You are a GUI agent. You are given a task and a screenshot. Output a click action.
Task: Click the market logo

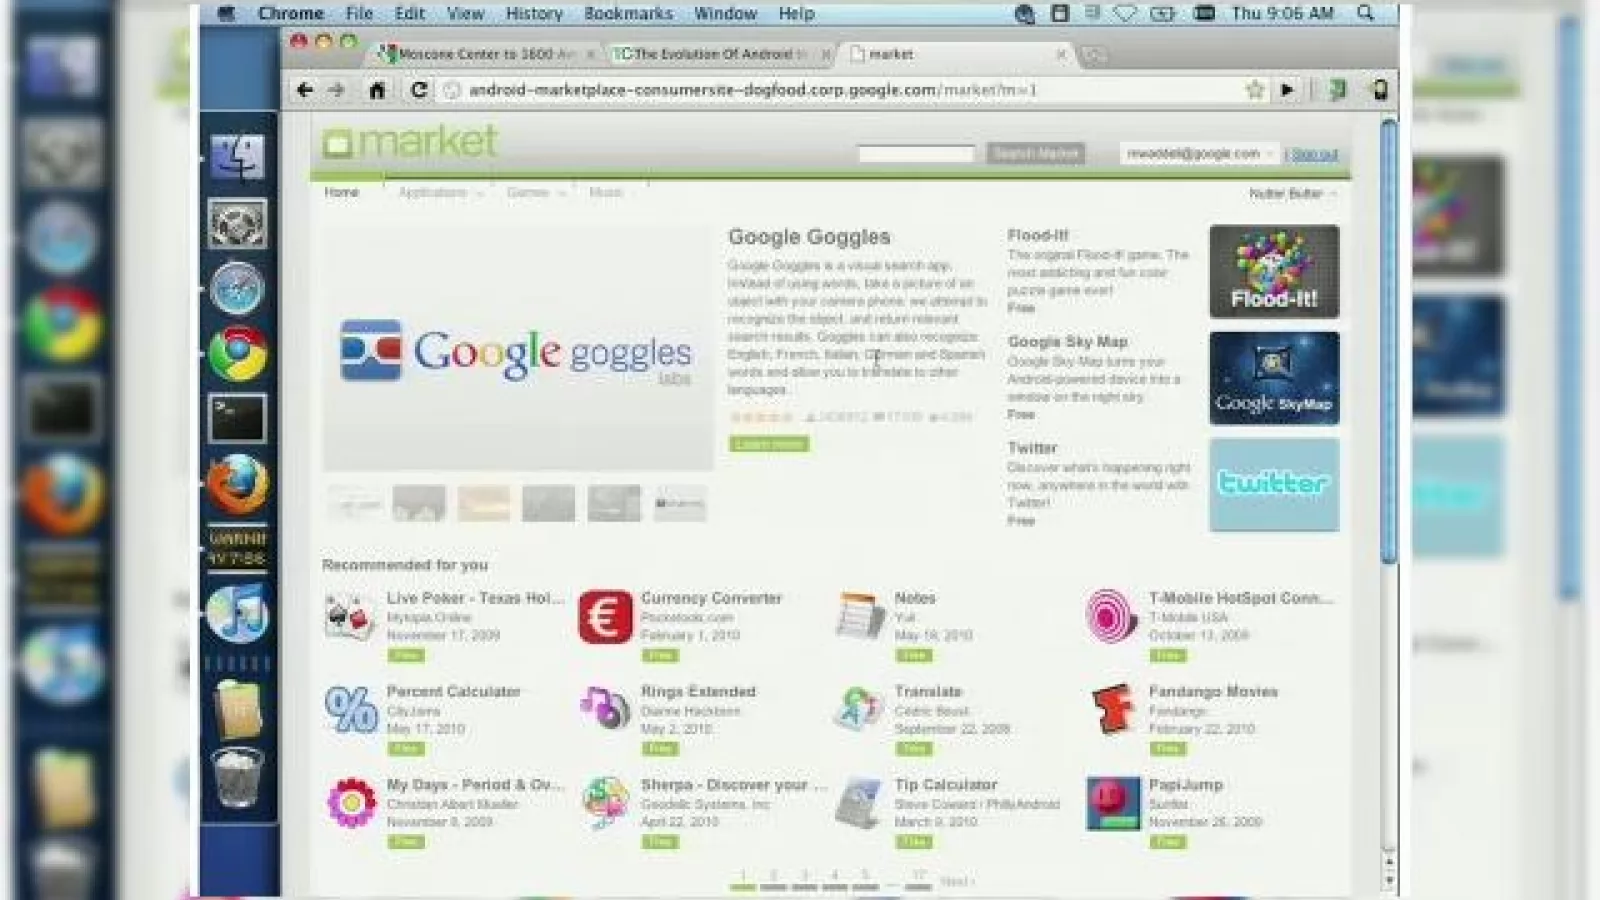[x=409, y=141]
